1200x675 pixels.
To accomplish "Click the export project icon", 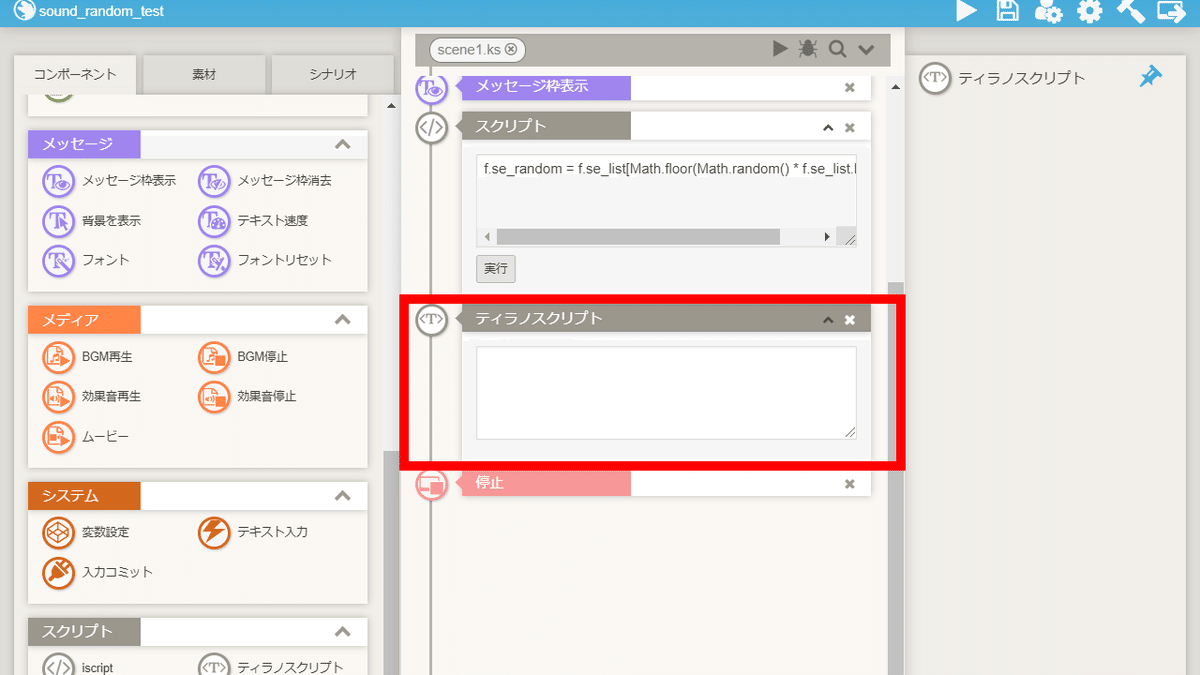I will (1171, 11).
